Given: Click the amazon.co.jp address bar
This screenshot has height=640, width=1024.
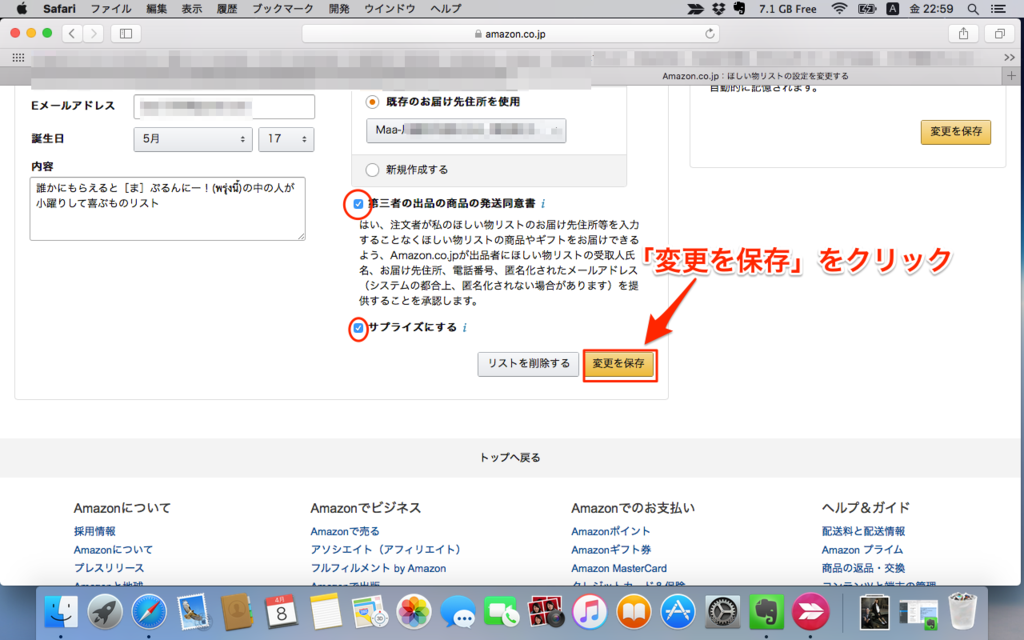Looking at the screenshot, I should pyautogui.click(x=510, y=33).
